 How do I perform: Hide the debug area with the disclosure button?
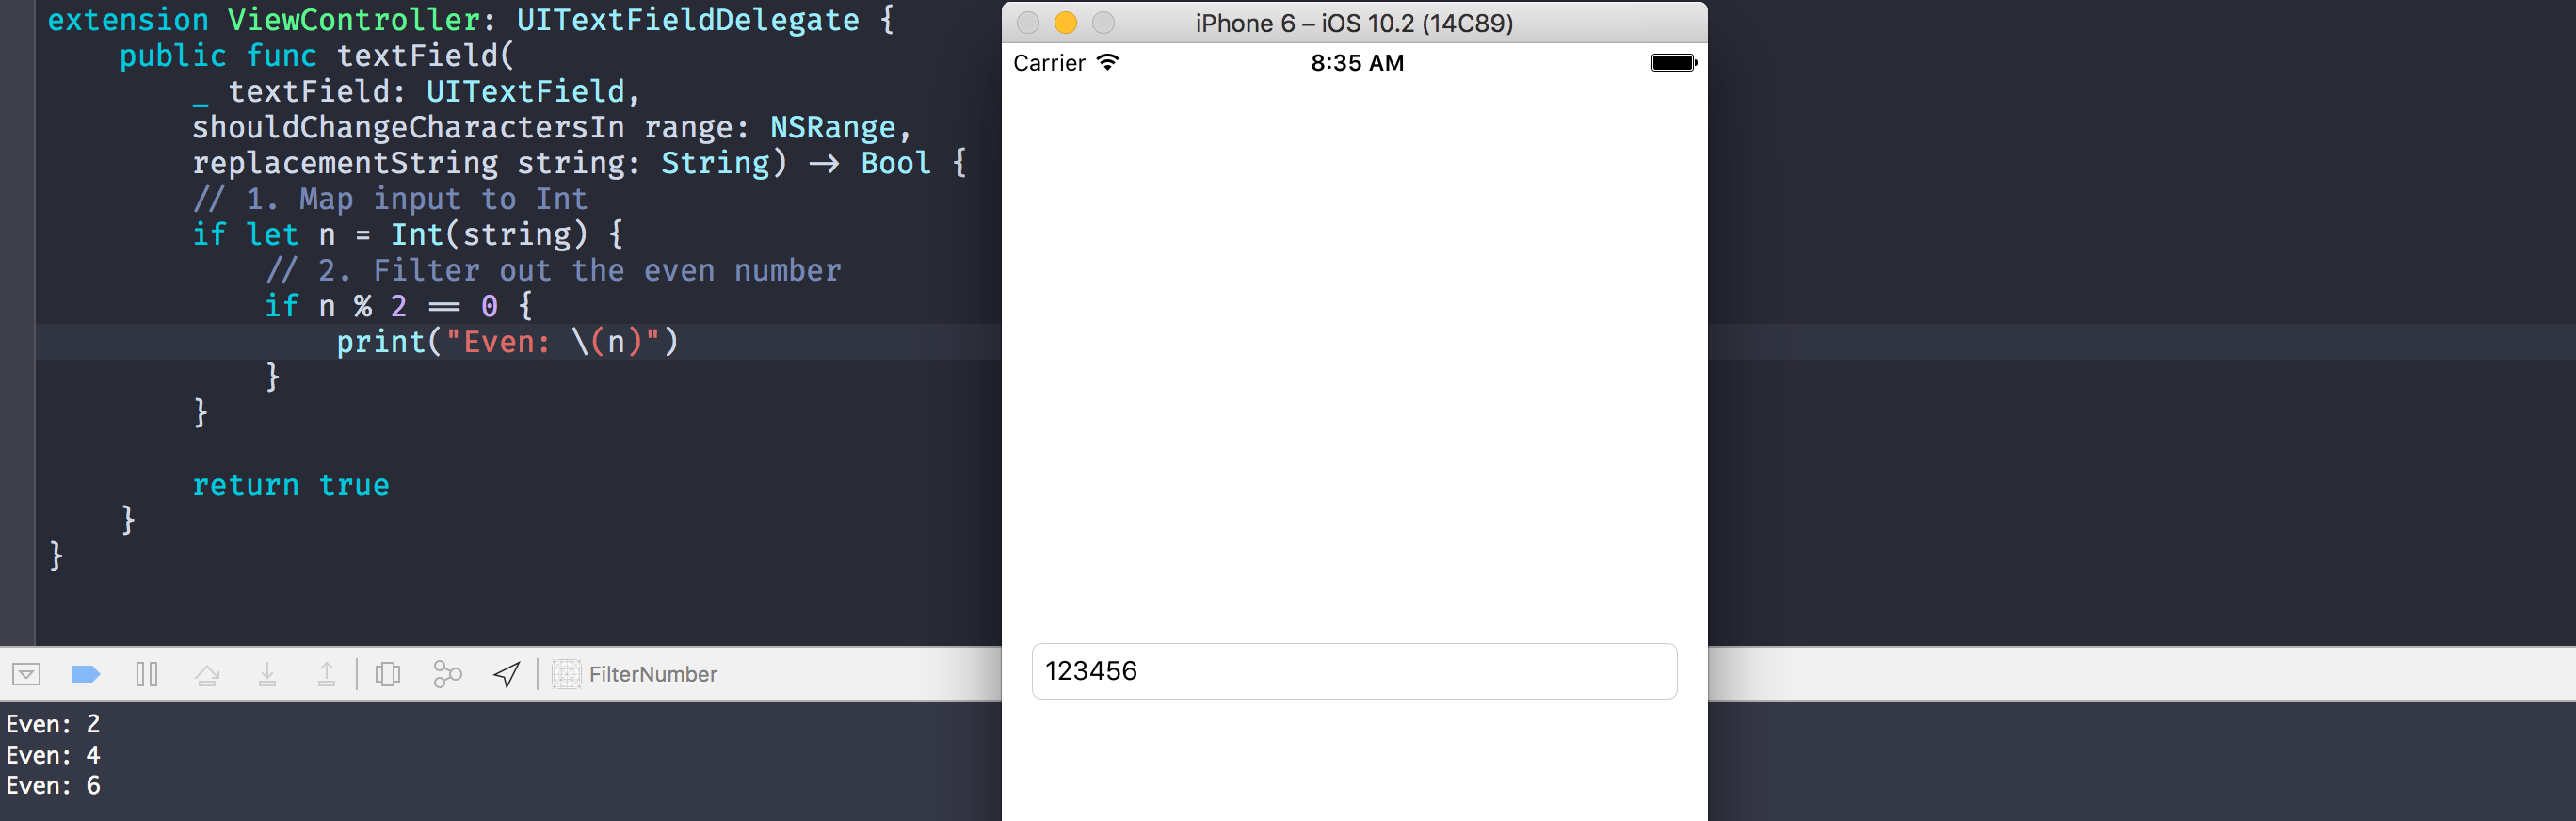coord(26,674)
